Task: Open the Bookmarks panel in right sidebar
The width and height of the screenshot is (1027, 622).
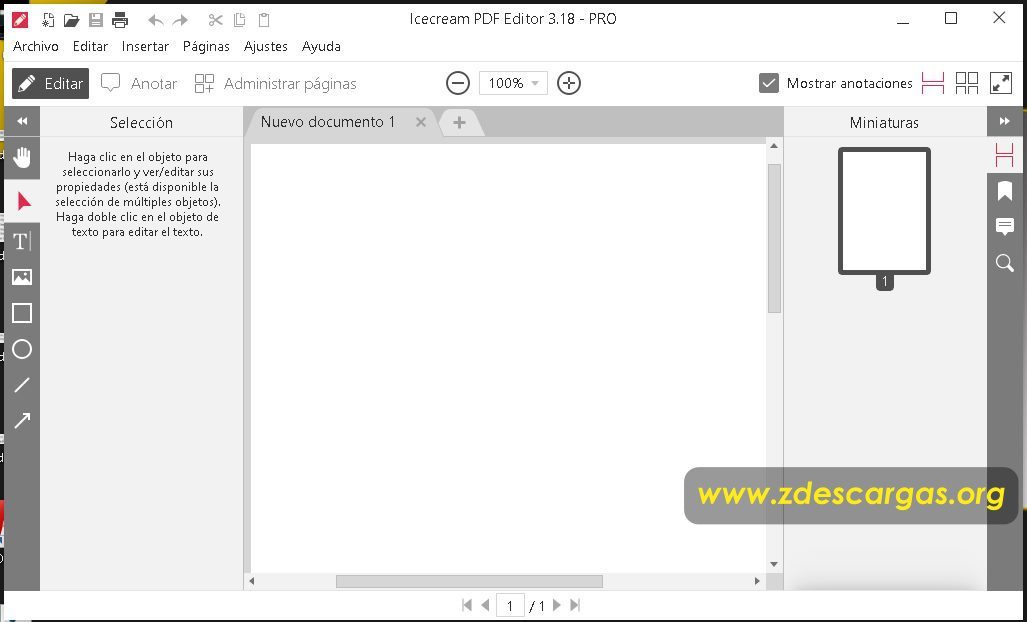Action: (x=1005, y=191)
